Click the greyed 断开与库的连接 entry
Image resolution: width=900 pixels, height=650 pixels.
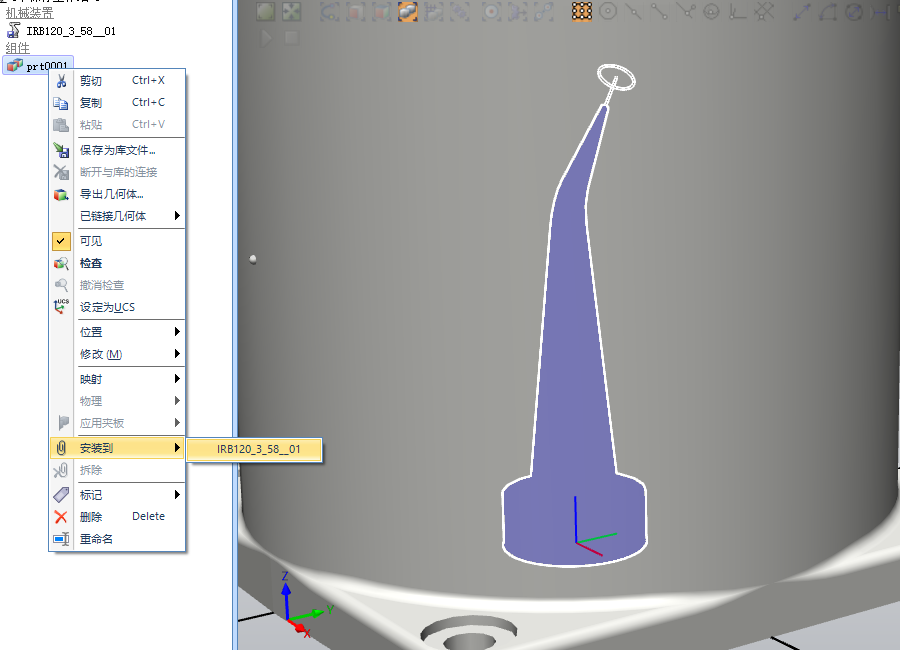118,172
